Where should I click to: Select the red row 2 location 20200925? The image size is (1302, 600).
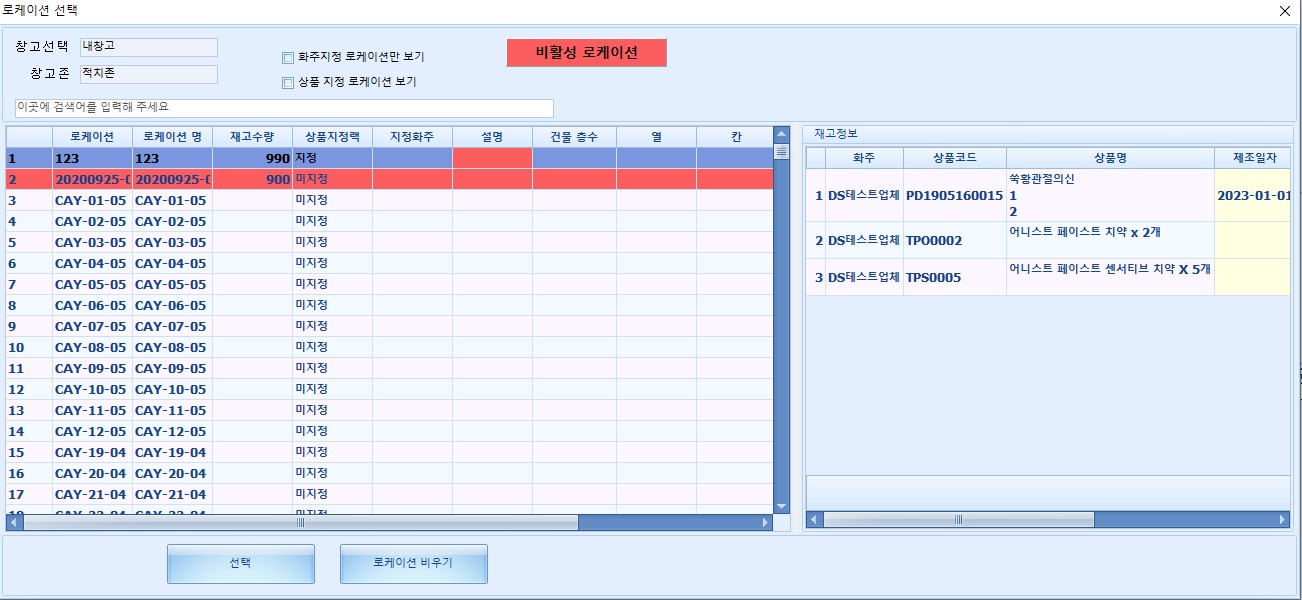coord(91,179)
